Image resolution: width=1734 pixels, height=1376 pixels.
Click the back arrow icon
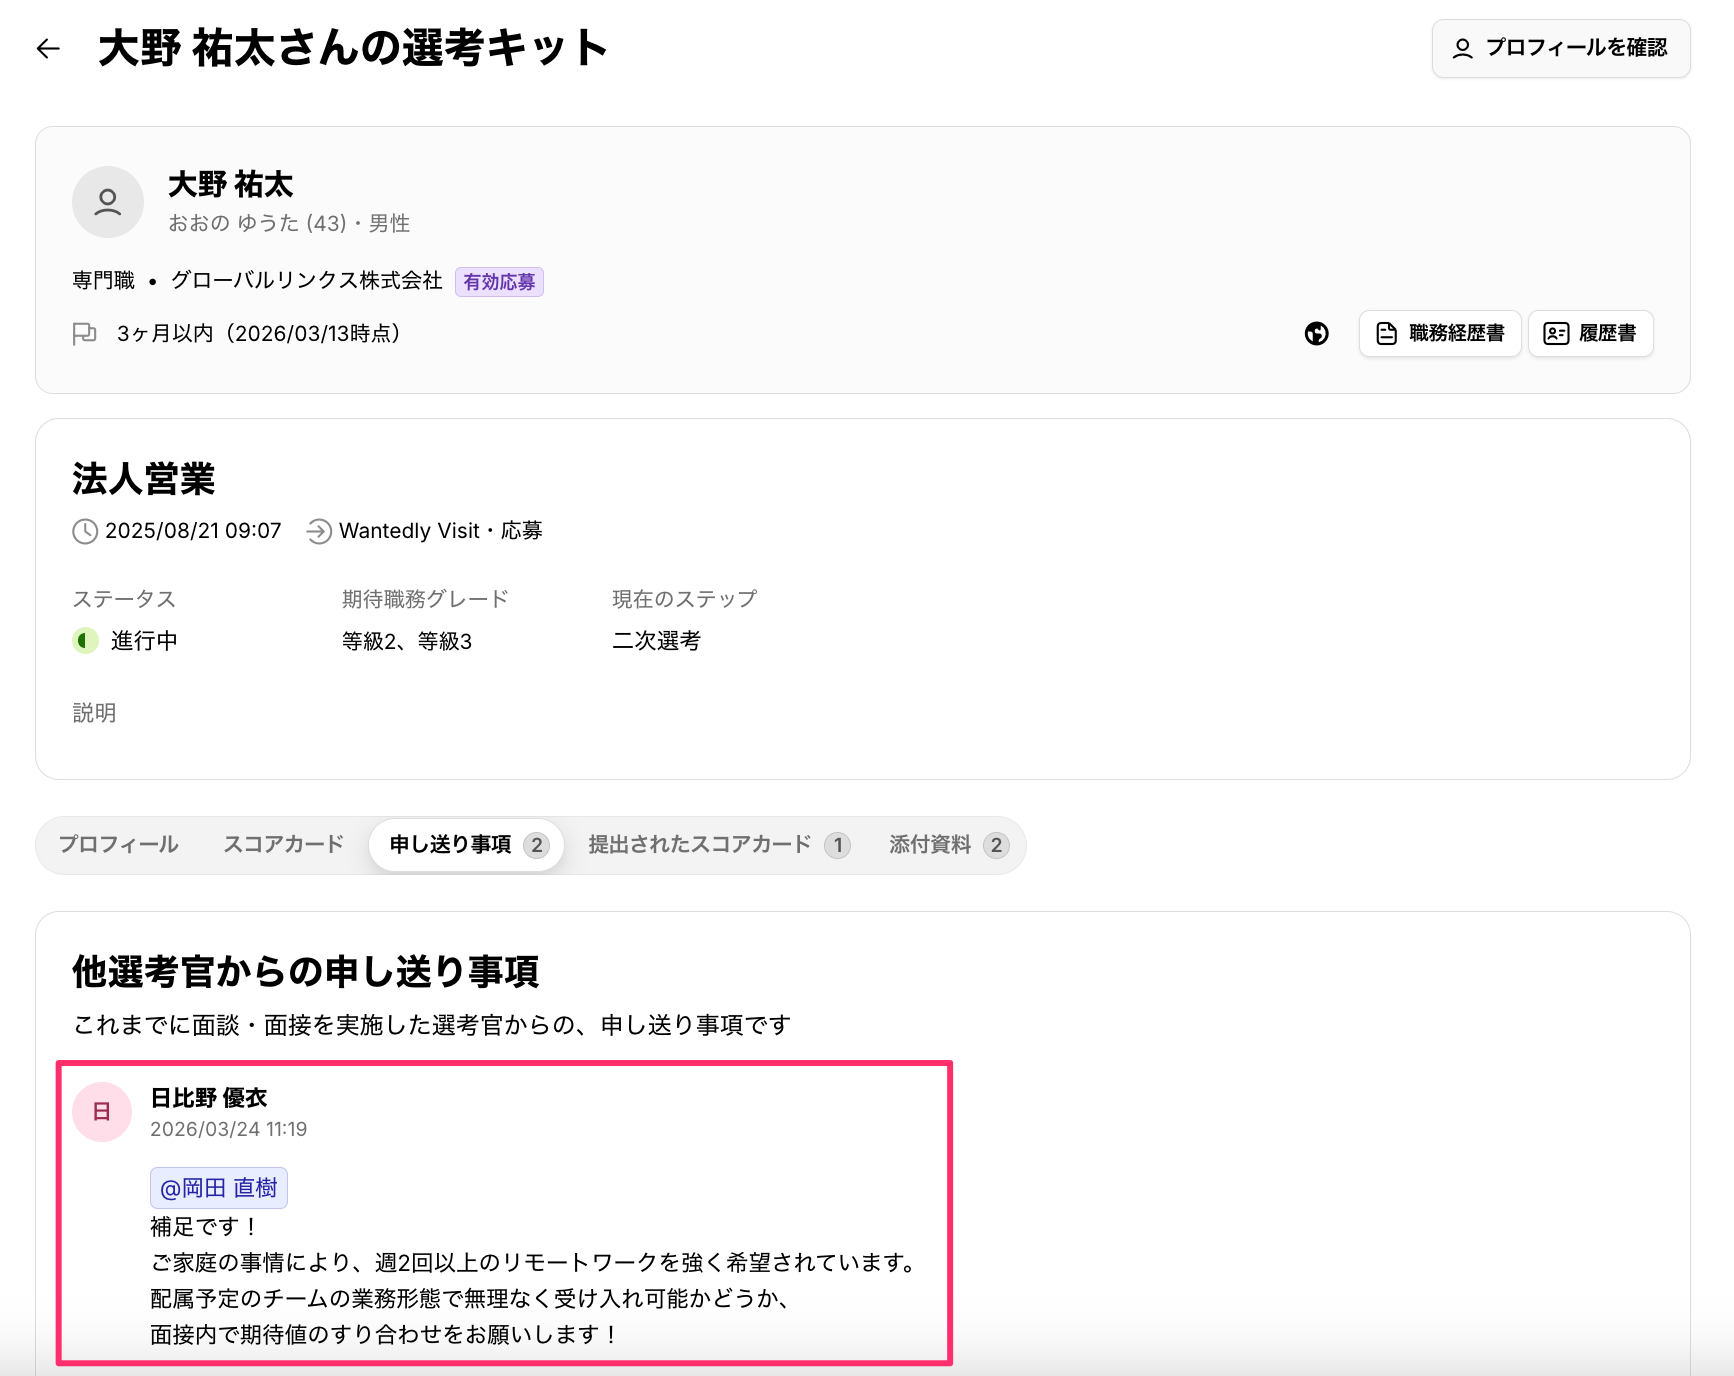click(x=48, y=48)
